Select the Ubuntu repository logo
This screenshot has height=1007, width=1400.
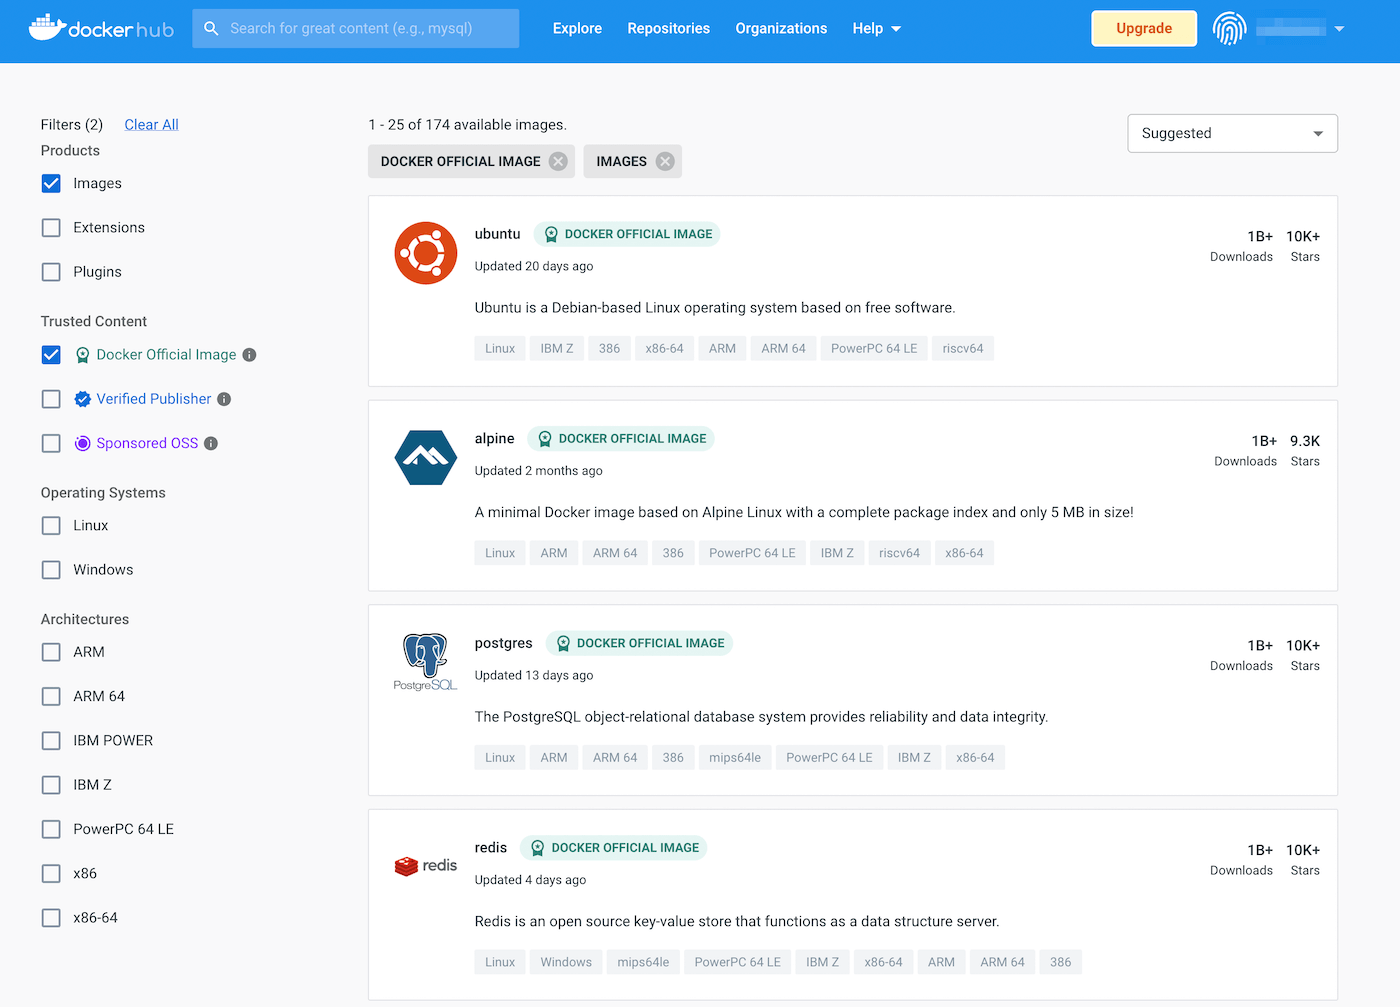coord(425,253)
